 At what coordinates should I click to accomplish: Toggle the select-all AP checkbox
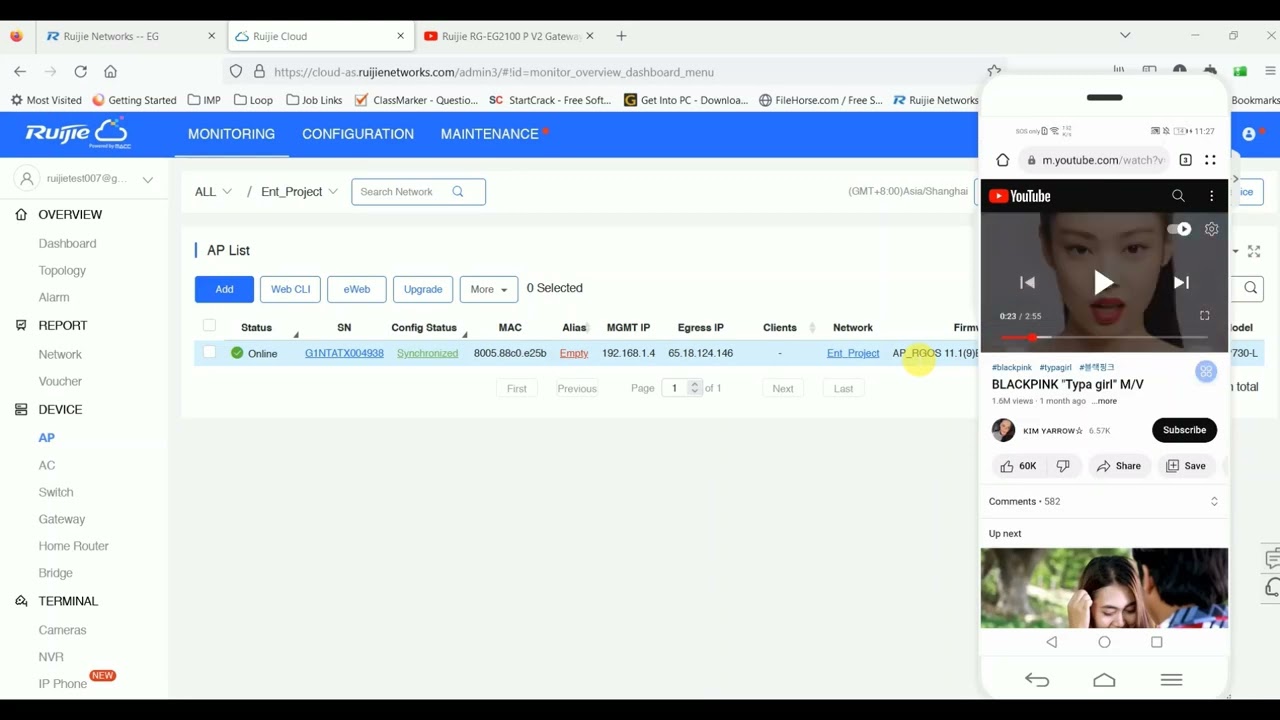click(x=209, y=325)
